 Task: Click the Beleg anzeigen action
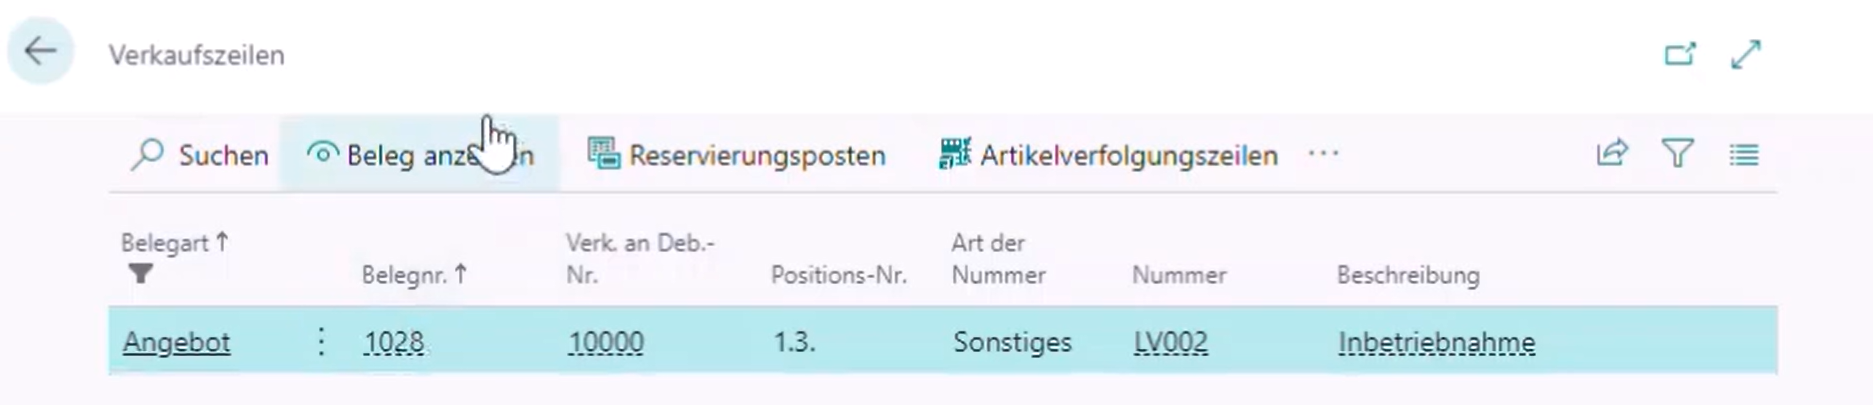pos(420,155)
